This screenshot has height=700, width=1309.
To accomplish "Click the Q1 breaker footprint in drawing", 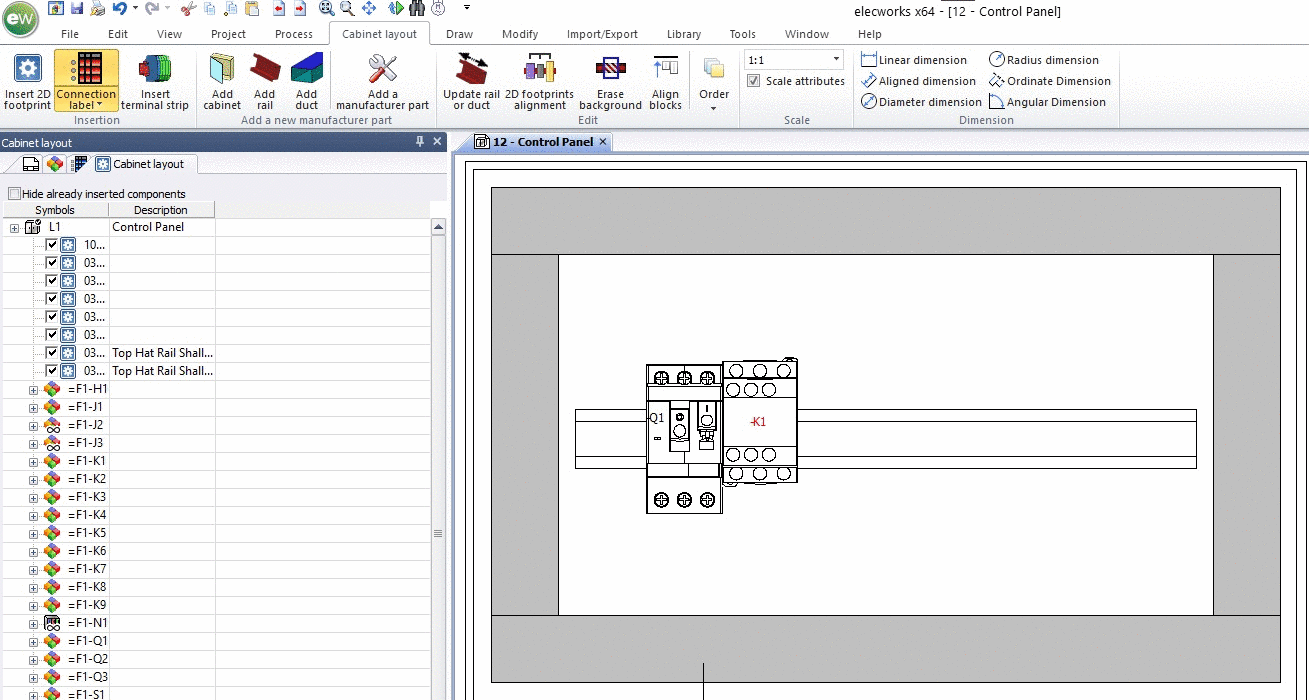I will click(x=684, y=439).
